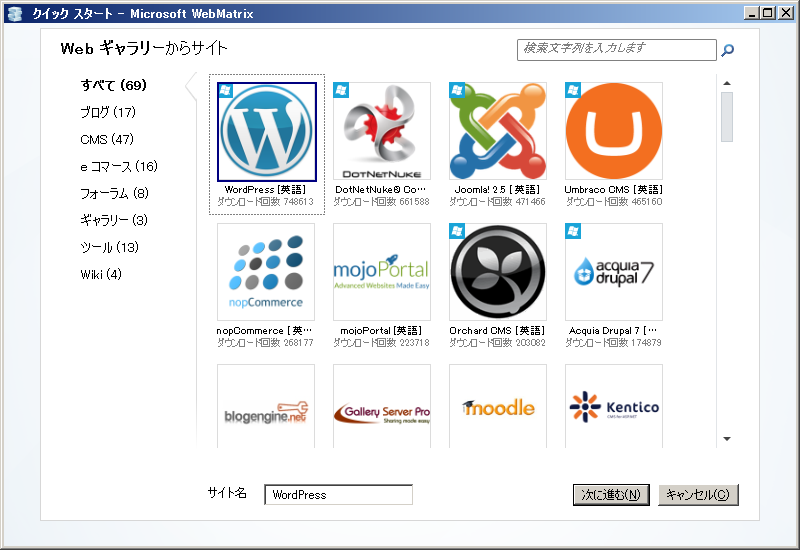The height and width of the screenshot is (550, 800).
Task: Select the mojoPortal logo tile
Action: (382, 272)
